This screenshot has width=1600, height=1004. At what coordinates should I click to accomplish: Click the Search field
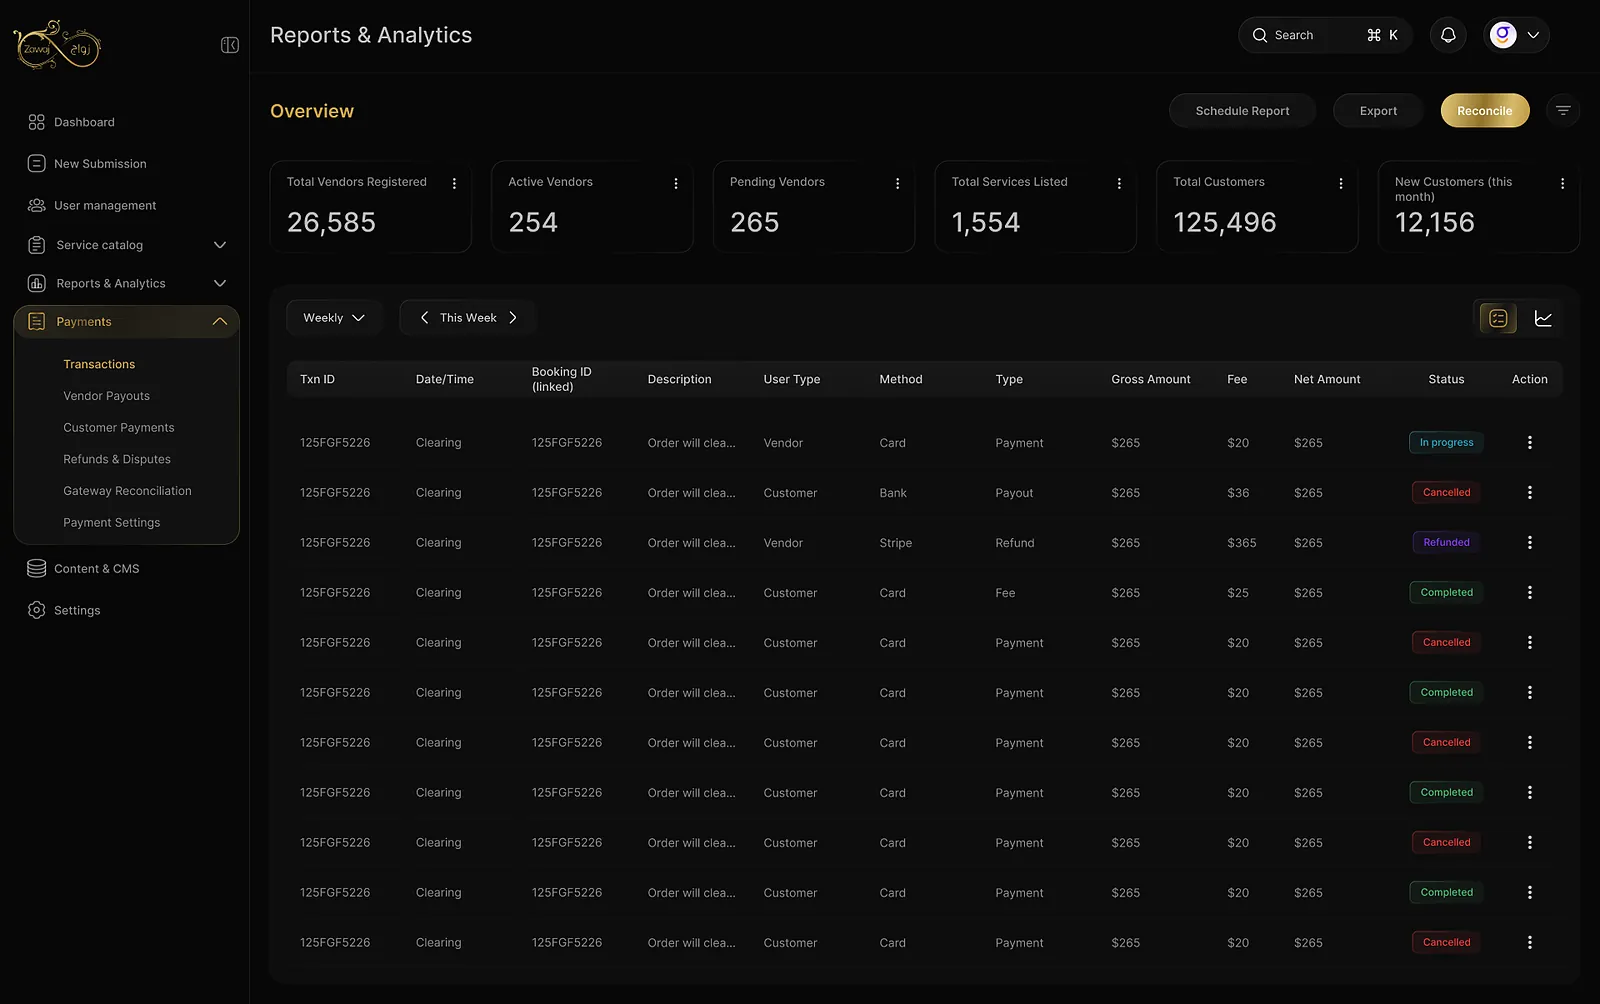pos(1325,35)
